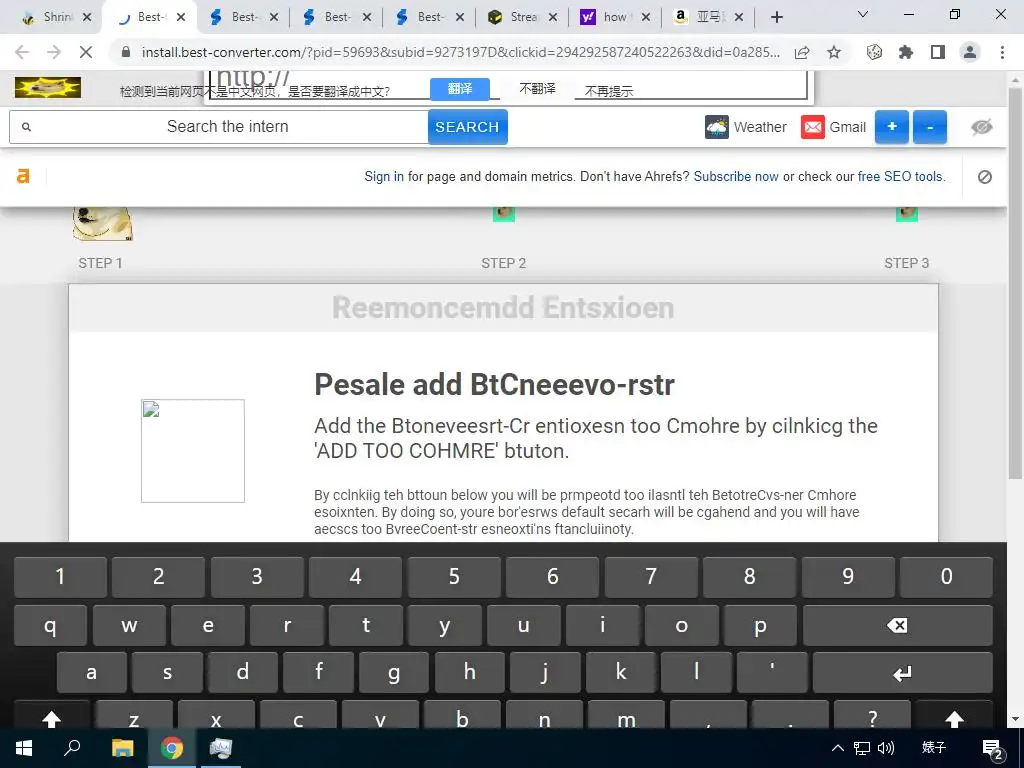Click the Ahrefs orange logo
The image size is (1024, 768).
[24, 176]
